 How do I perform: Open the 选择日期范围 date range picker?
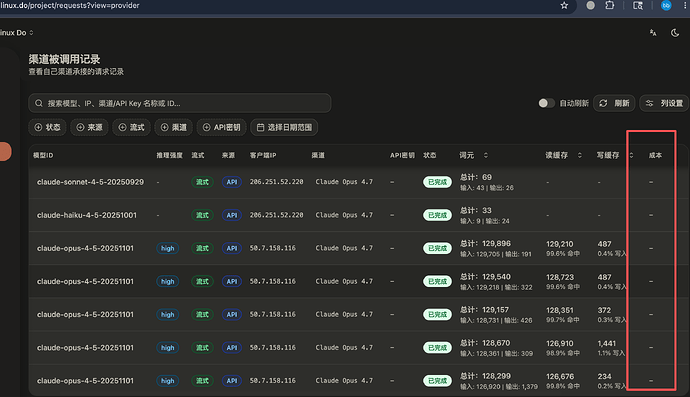pos(284,127)
